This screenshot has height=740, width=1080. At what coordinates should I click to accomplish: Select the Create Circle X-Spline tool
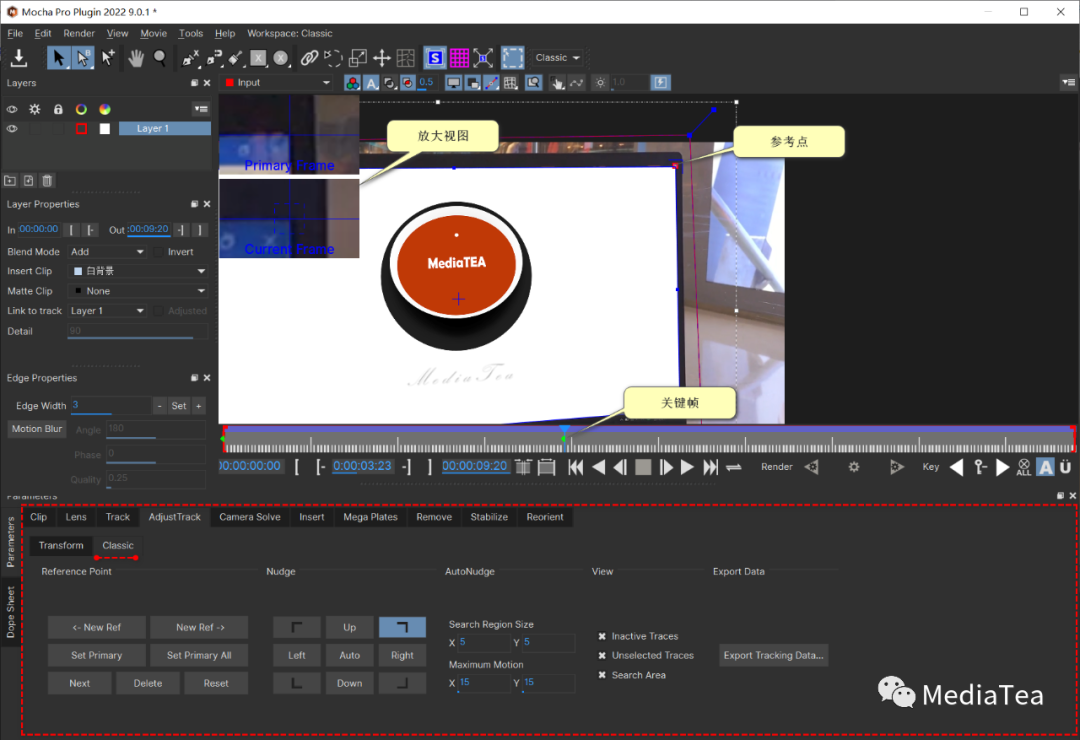point(281,58)
